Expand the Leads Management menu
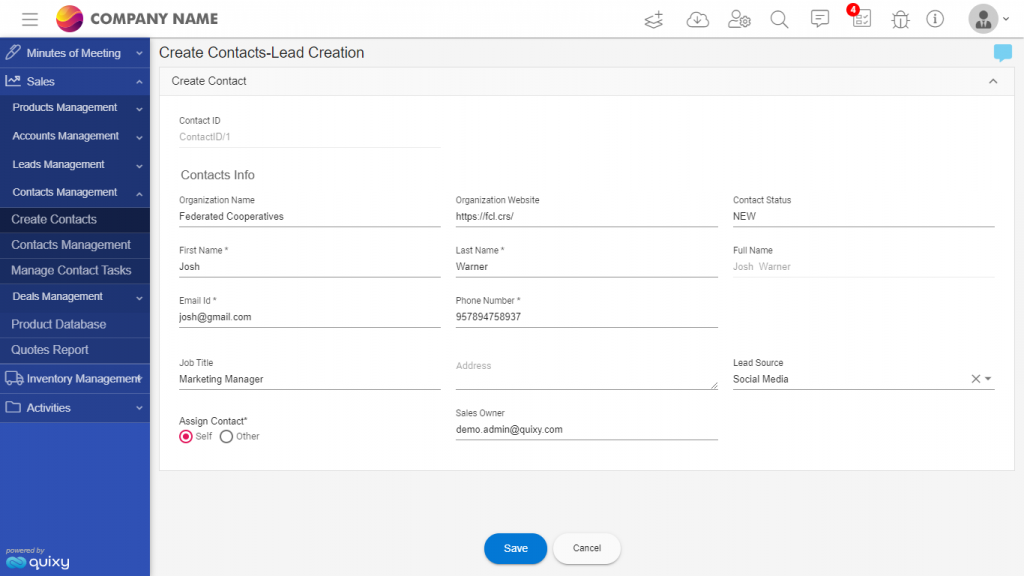Image resolution: width=1024 pixels, height=576 pixels. (74, 165)
